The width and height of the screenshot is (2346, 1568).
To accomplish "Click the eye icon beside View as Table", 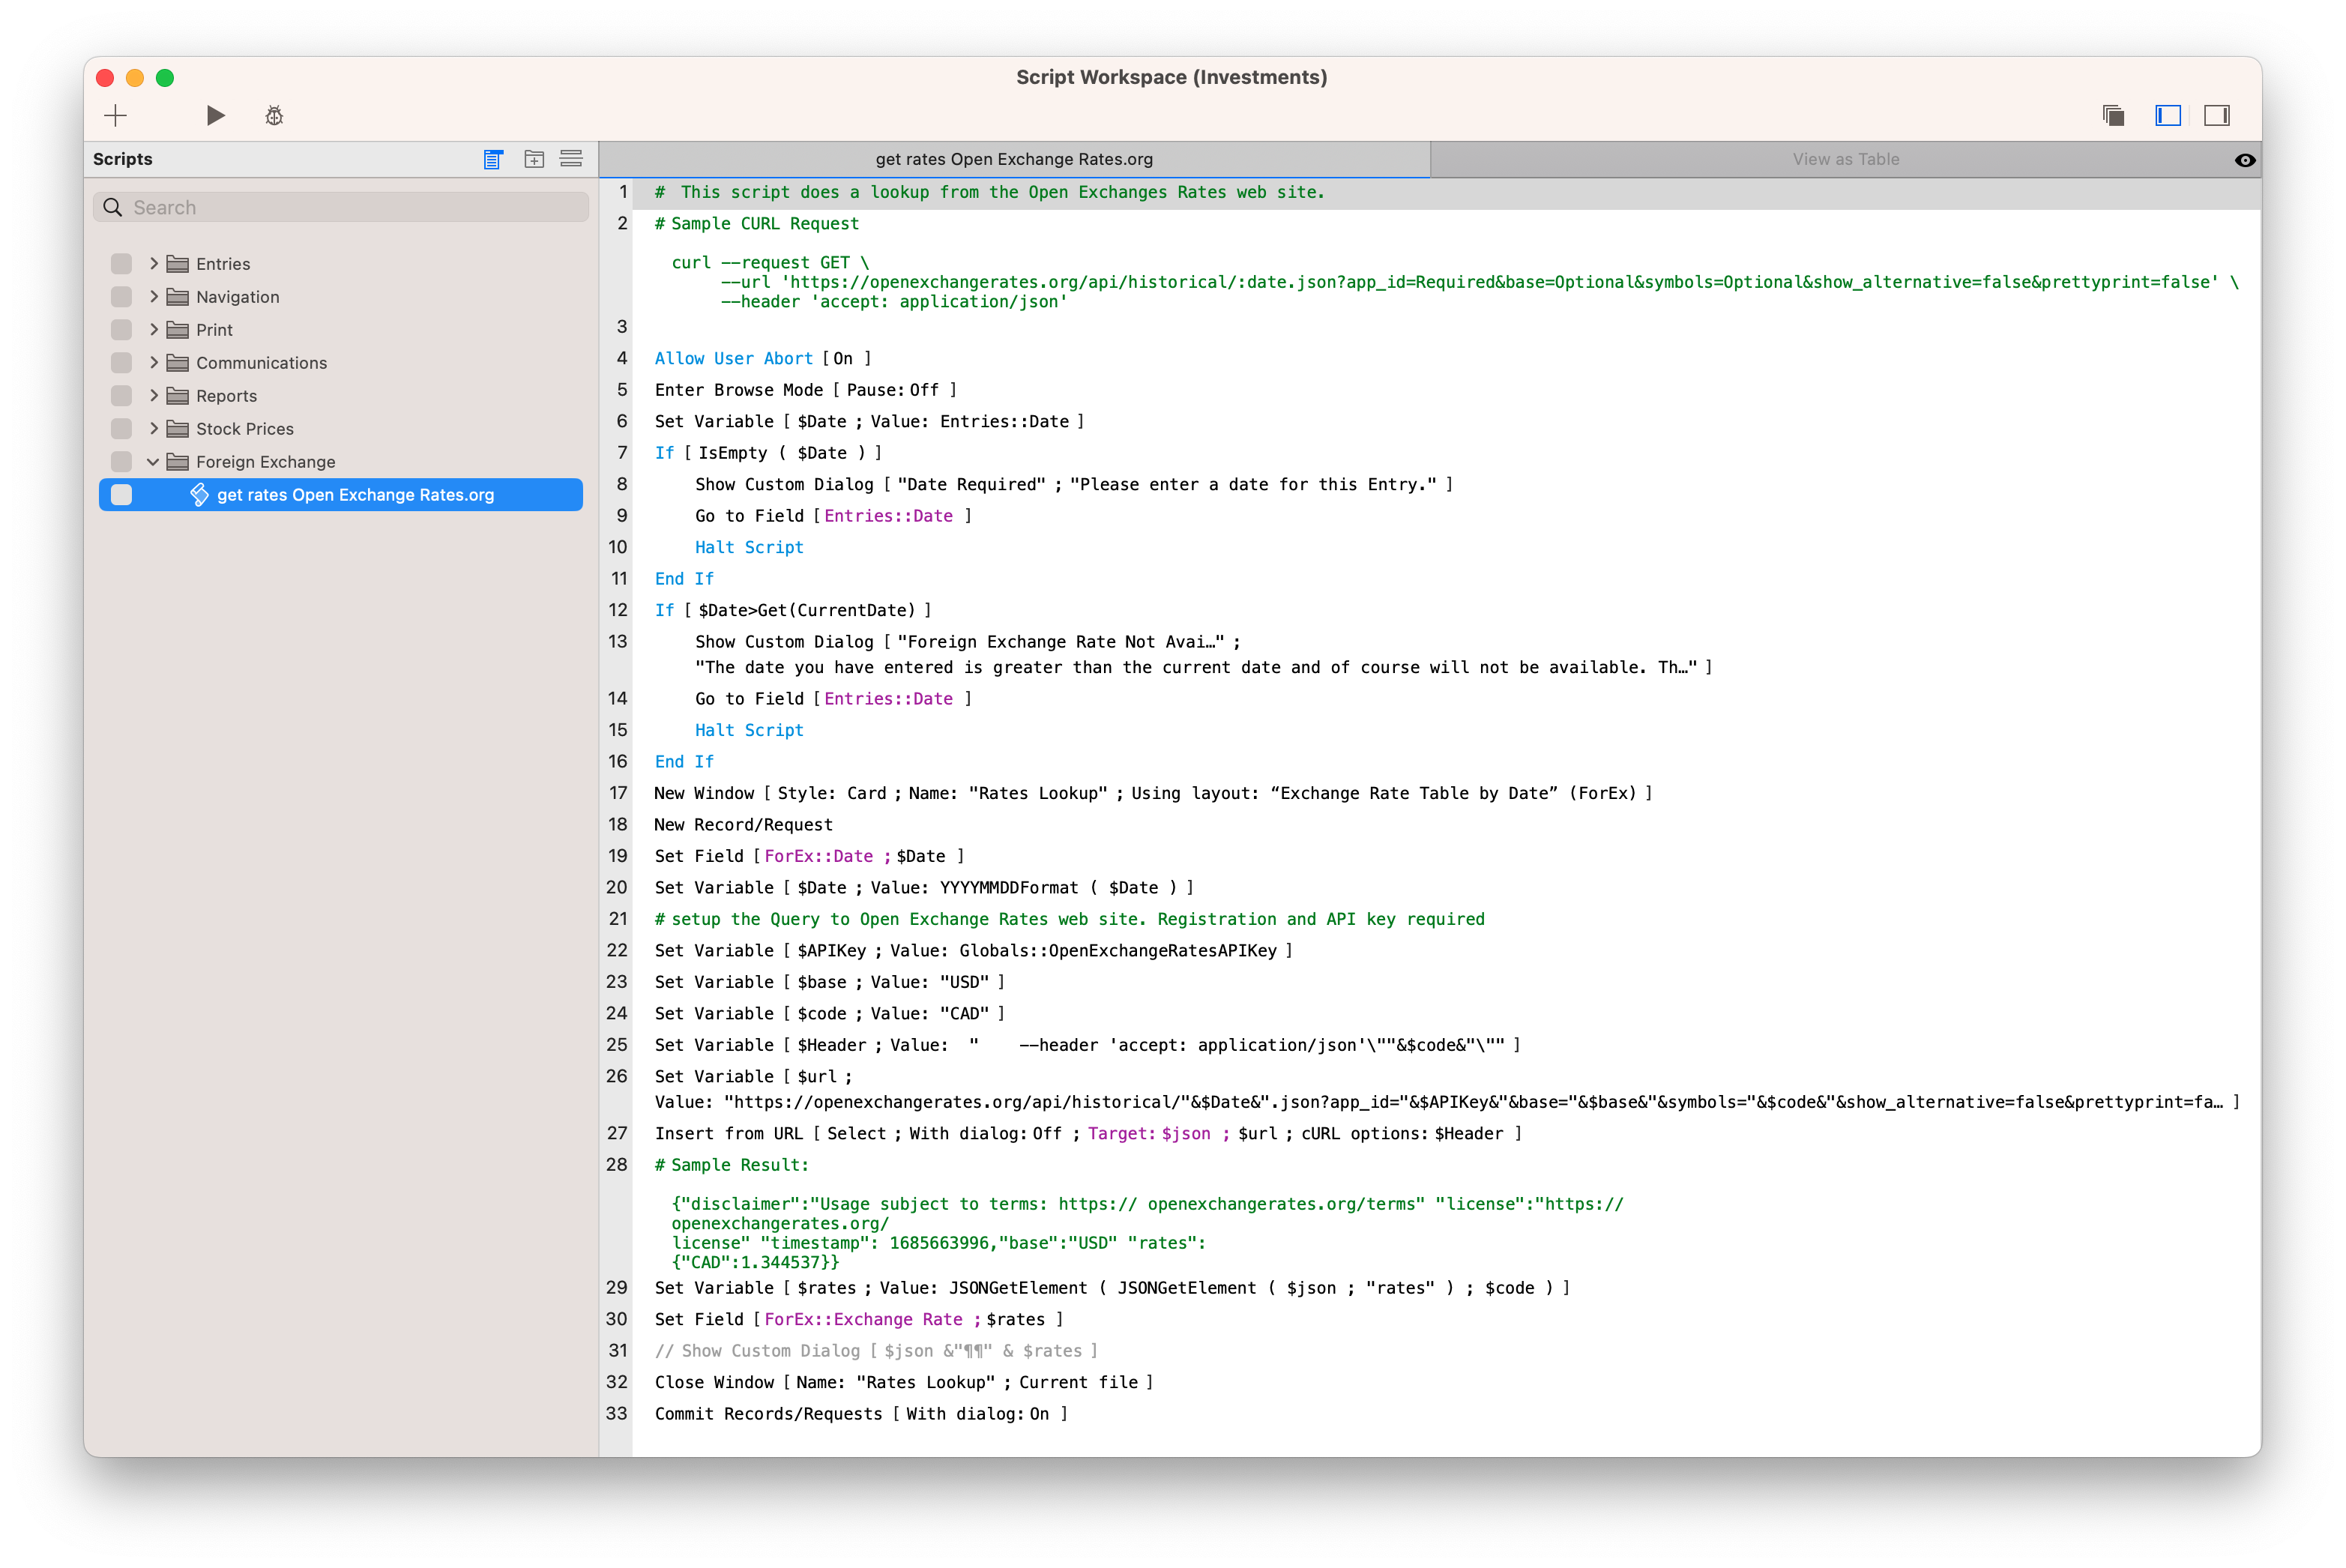I will pos(2244,160).
